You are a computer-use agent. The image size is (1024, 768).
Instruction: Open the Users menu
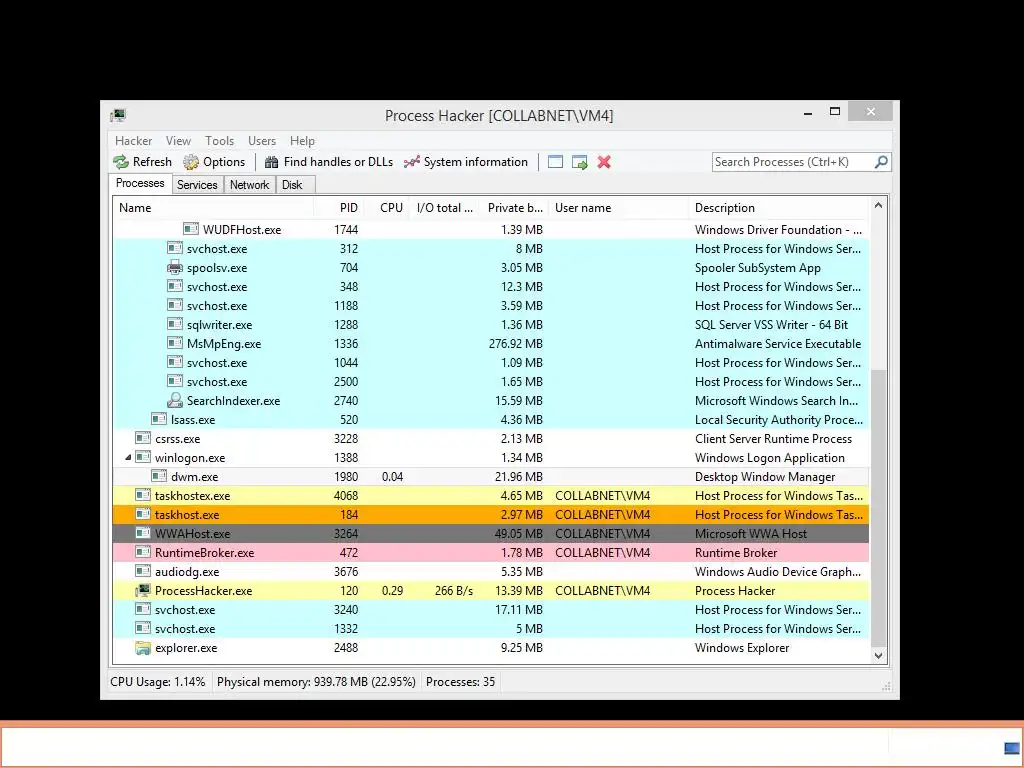tap(262, 141)
